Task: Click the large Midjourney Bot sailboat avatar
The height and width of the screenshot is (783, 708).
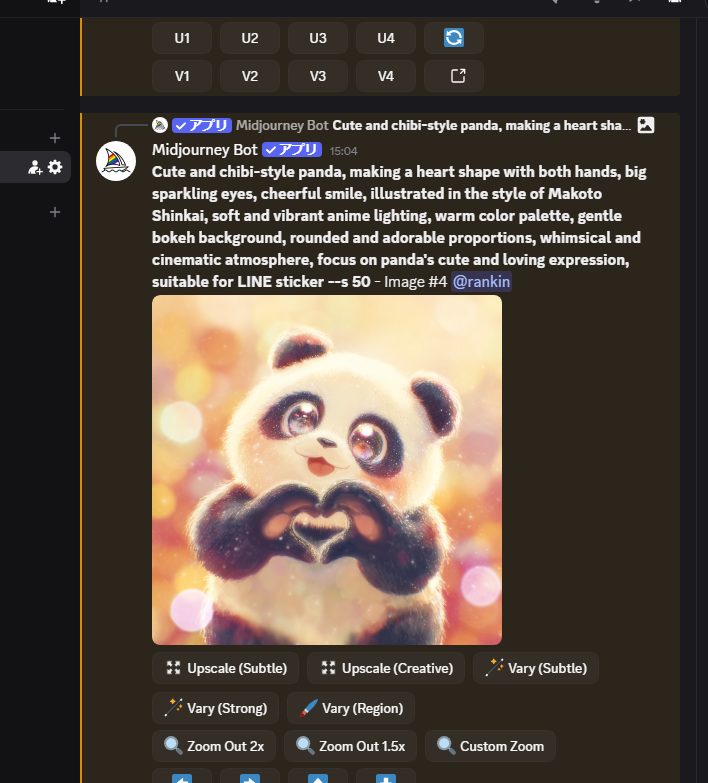Action: point(116,161)
